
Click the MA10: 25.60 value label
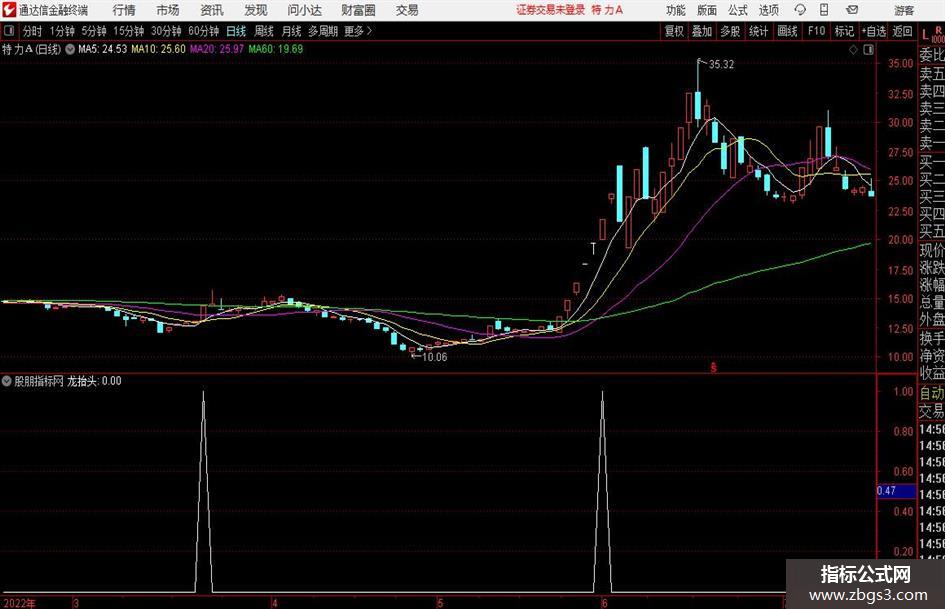[x=159, y=49]
